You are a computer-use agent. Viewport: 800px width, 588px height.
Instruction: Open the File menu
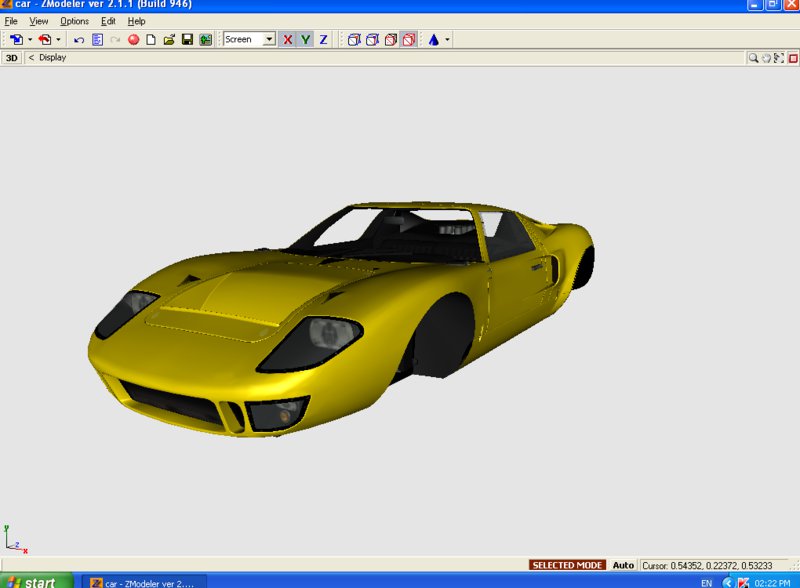11,21
